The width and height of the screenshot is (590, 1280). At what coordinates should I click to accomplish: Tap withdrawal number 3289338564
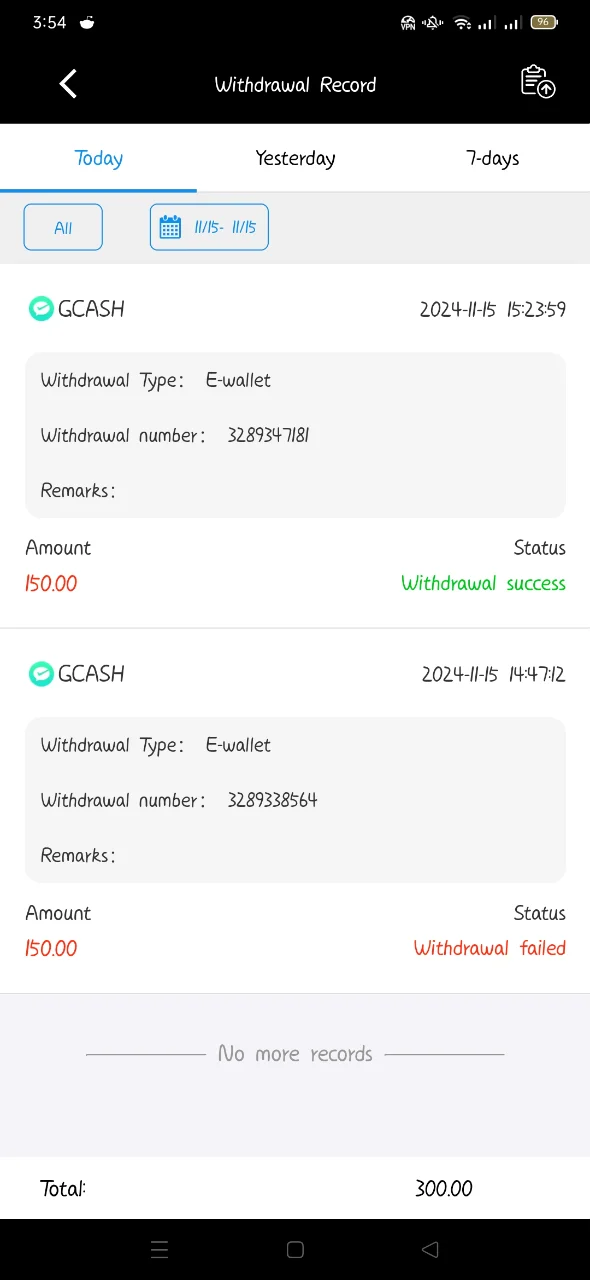click(x=272, y=800)
